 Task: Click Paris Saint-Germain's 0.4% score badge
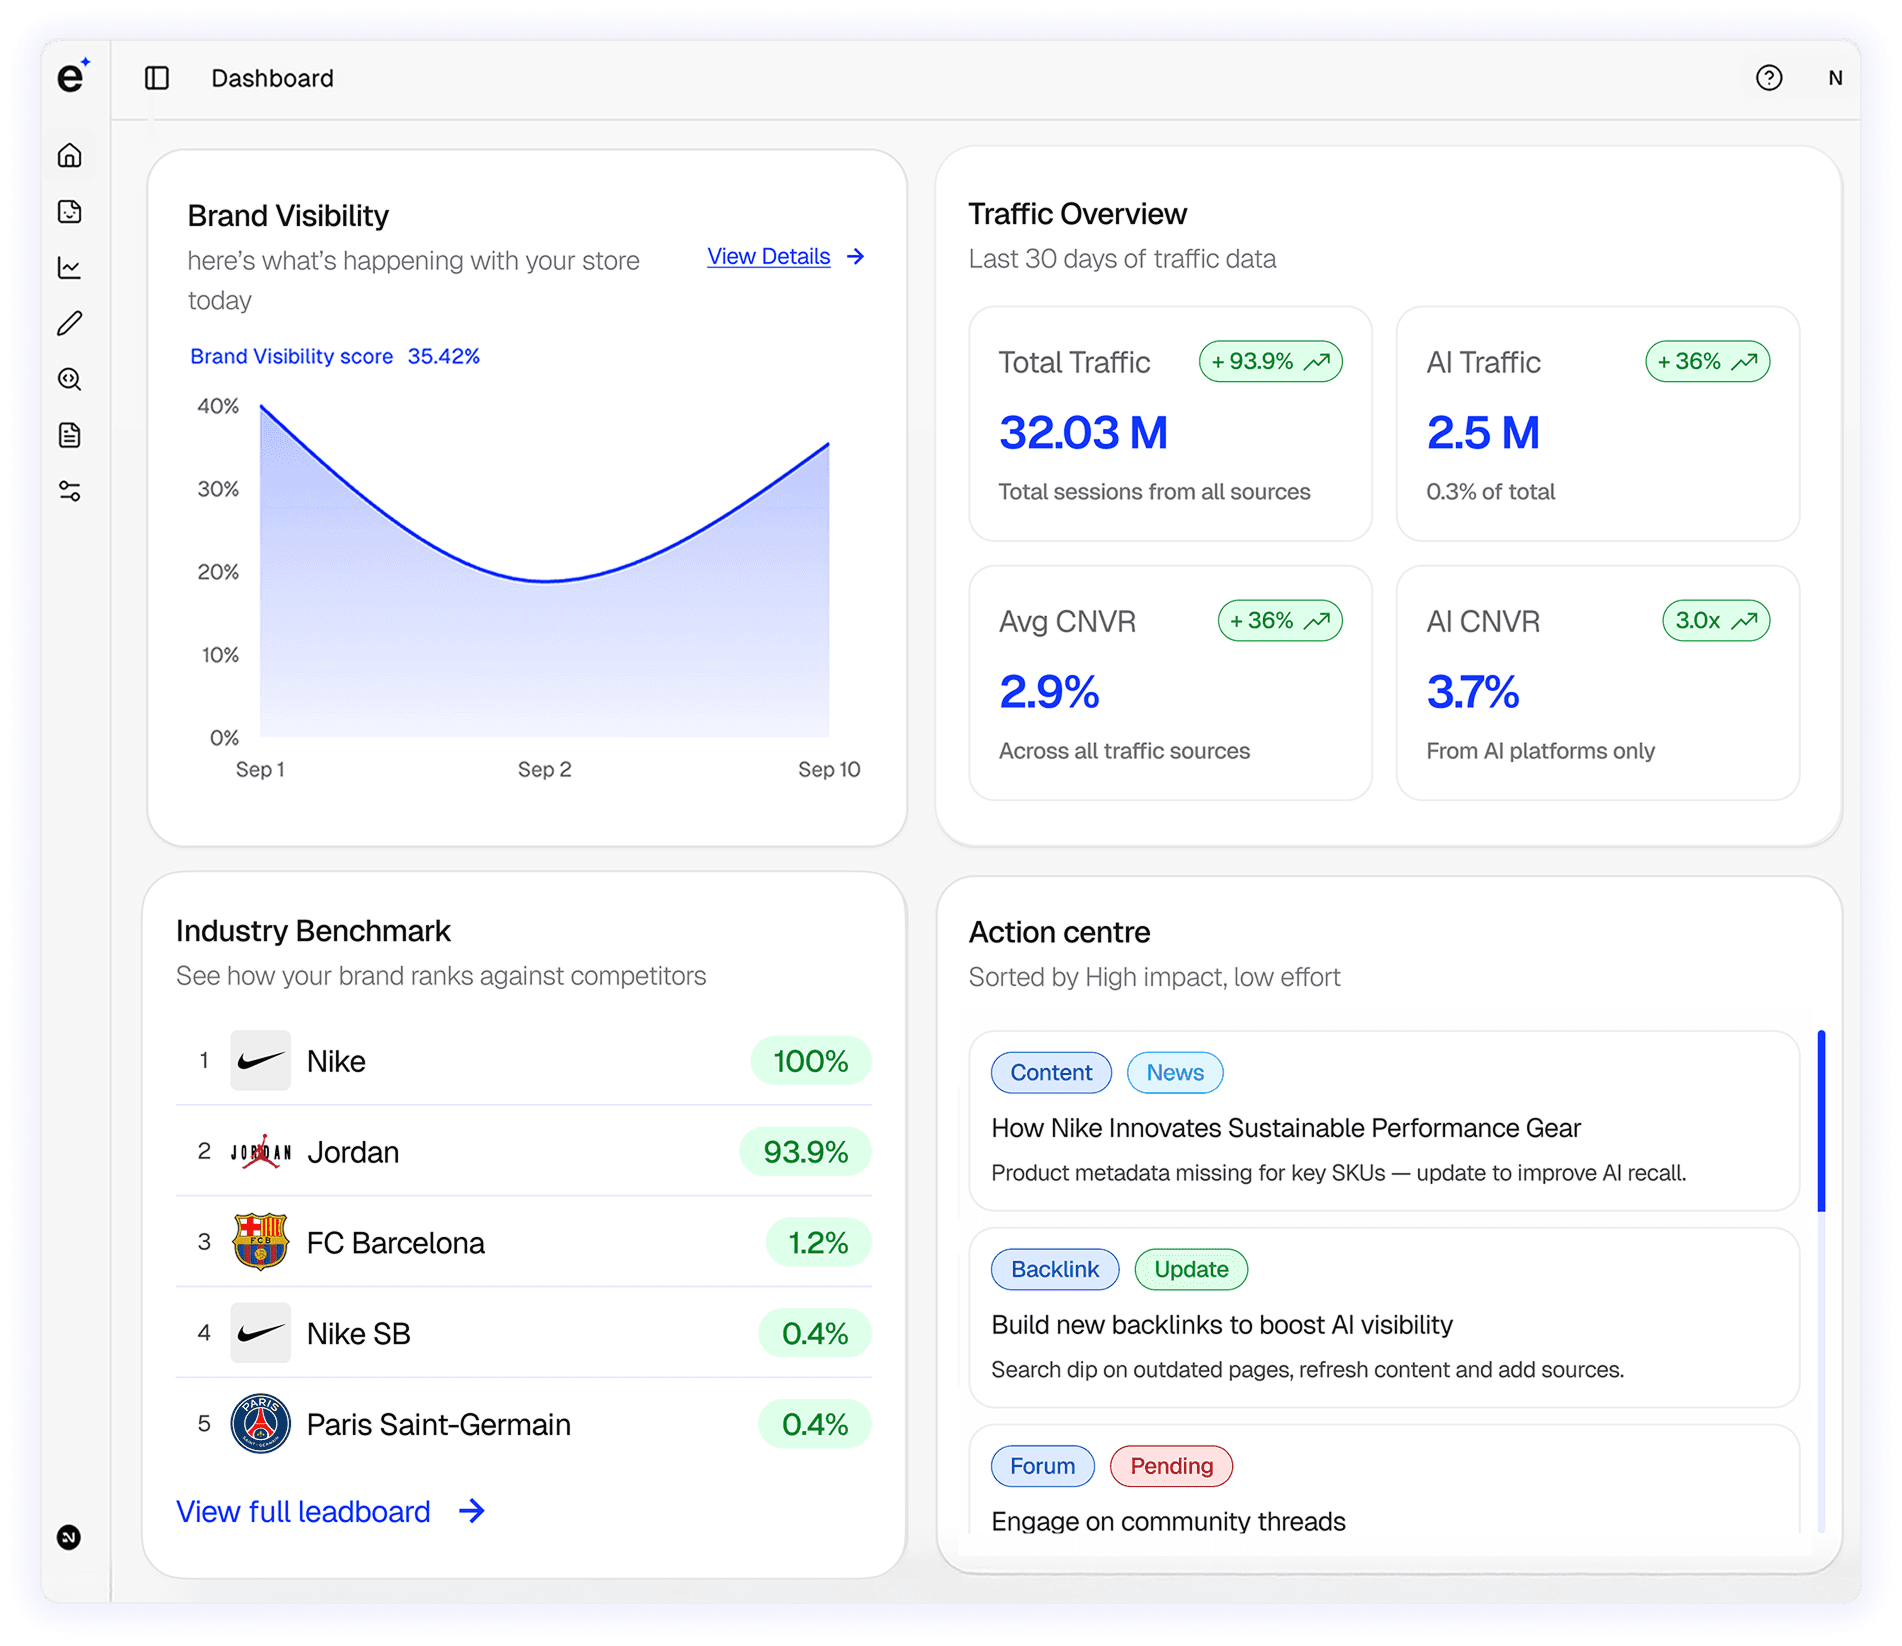814,1425
